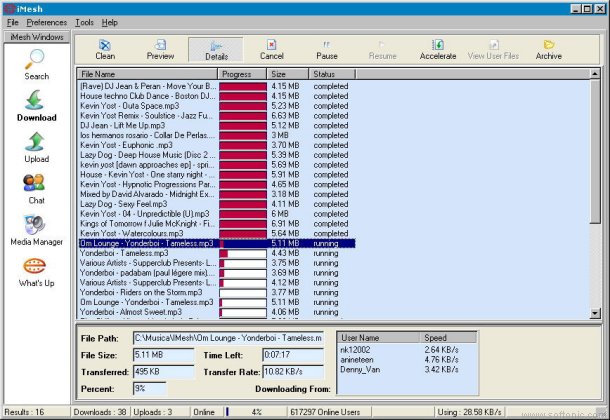Cancel the selected download
Screen dimensions: 610x420
click(272, 49)
